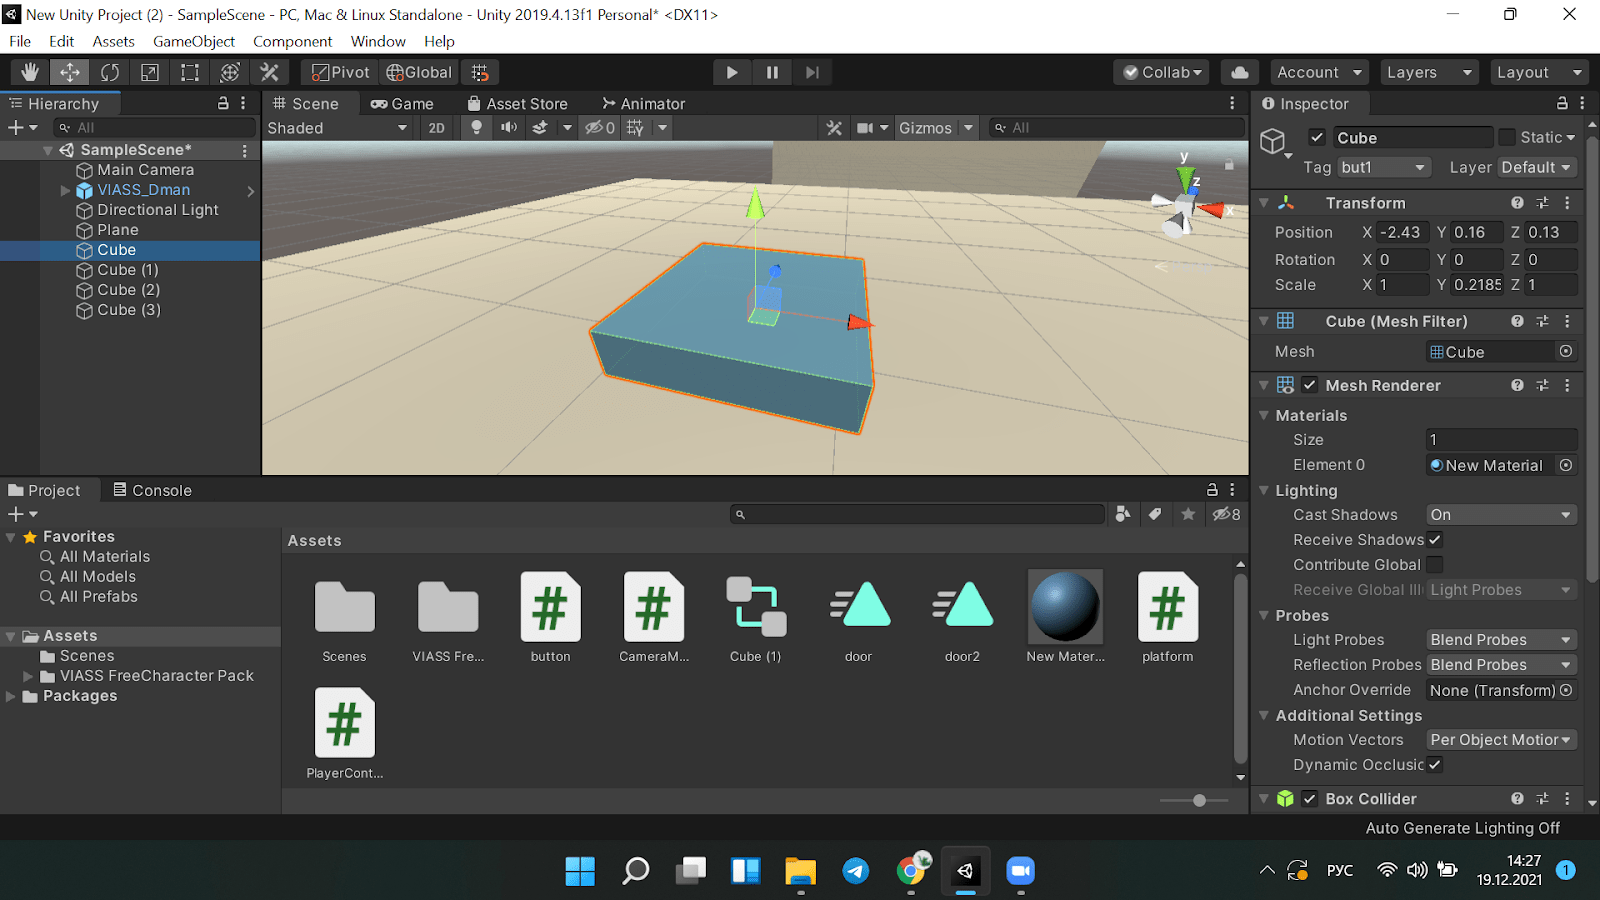Open the GameObject menu

pos(194,41)
